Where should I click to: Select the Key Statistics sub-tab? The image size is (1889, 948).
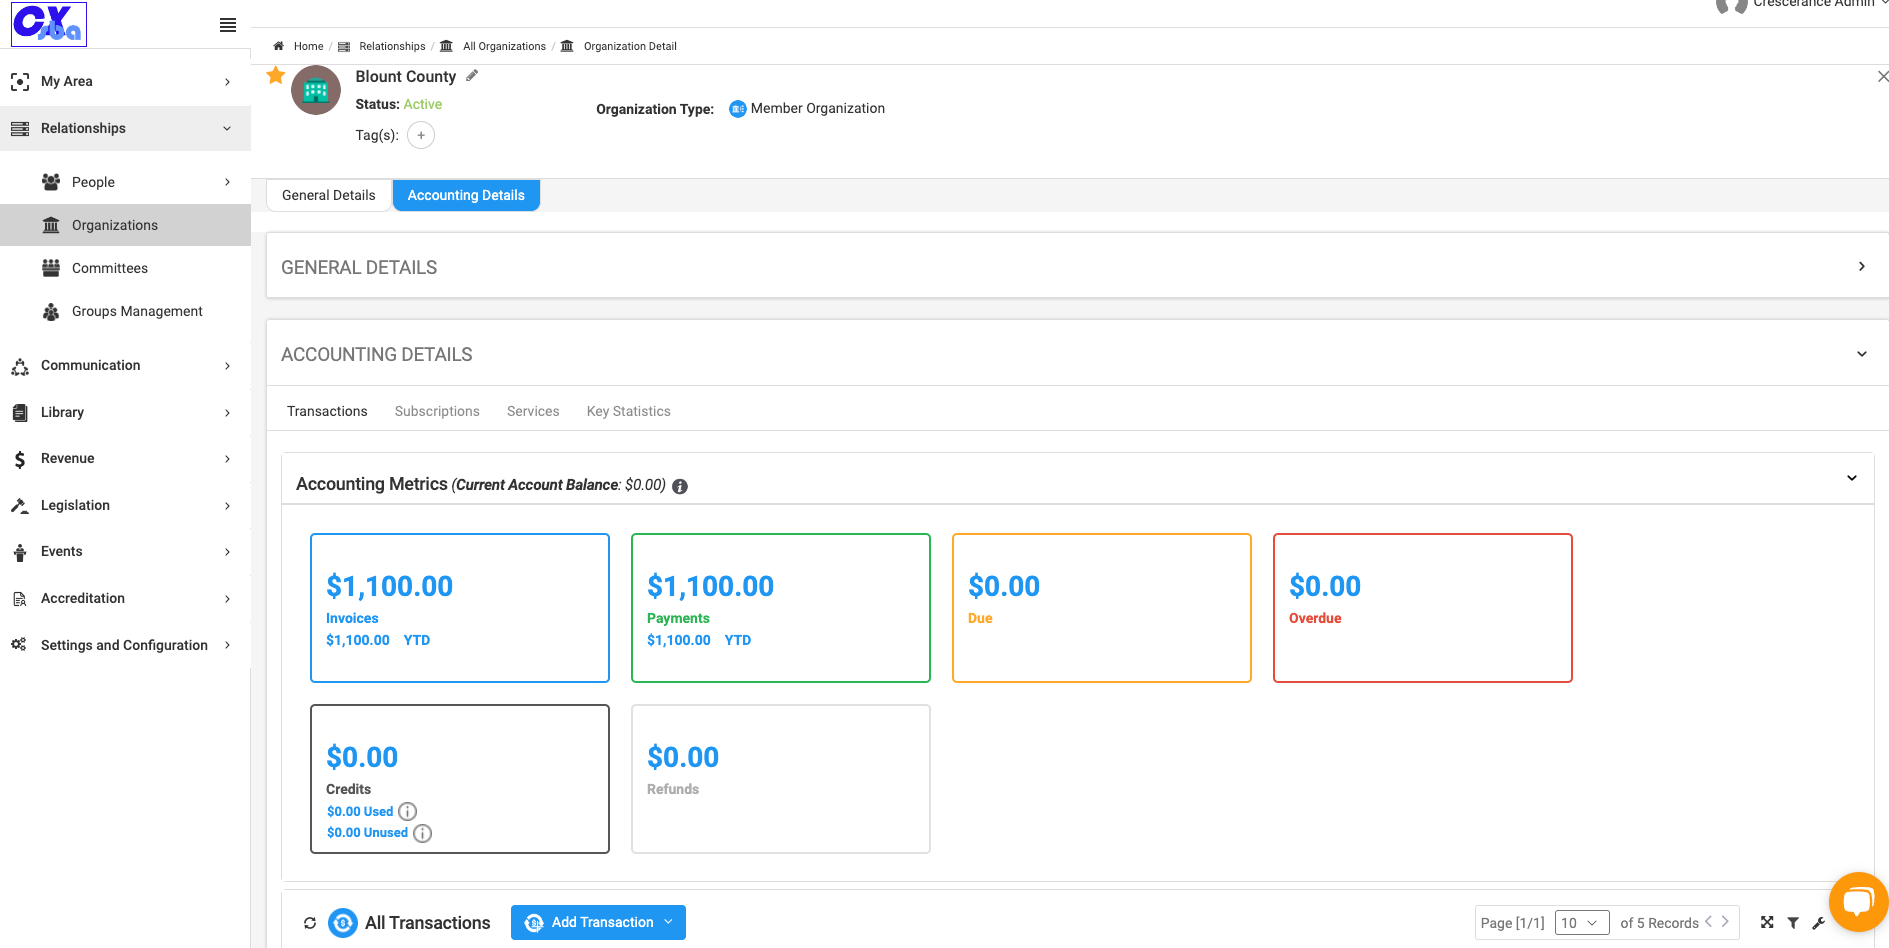pyautogui.click(x=629, y=411)
